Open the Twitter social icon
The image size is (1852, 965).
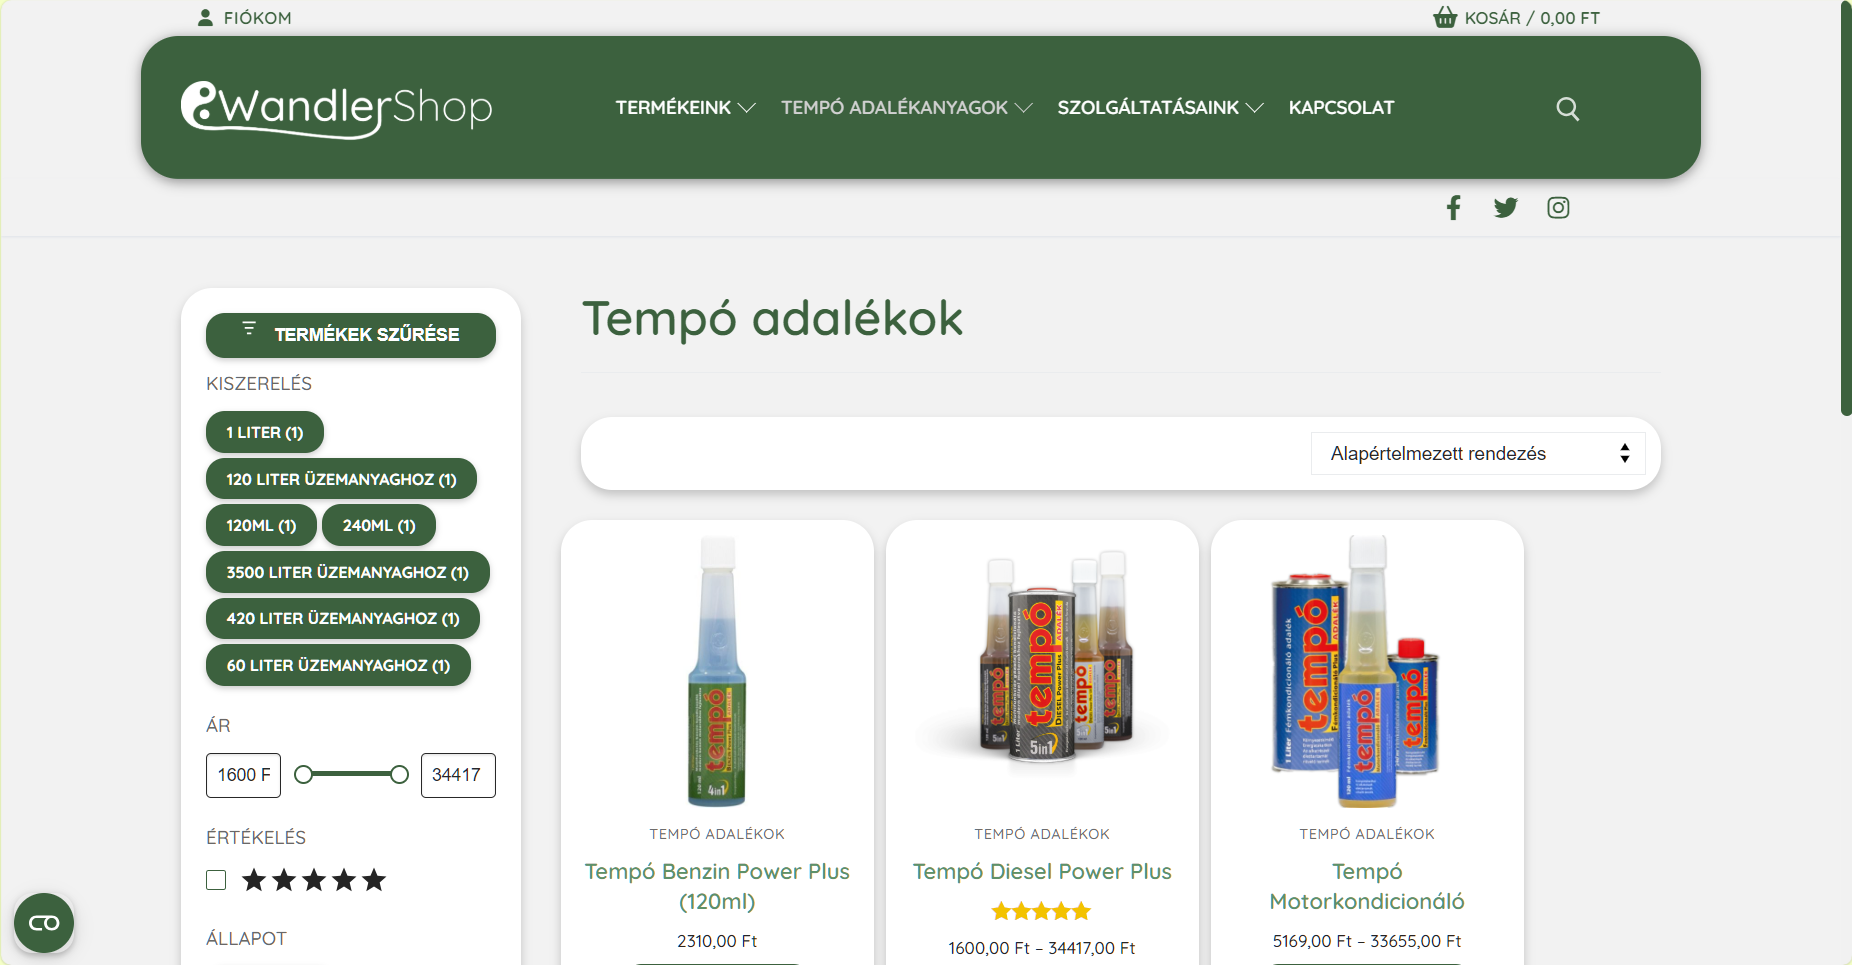(x=1505, y=208)
